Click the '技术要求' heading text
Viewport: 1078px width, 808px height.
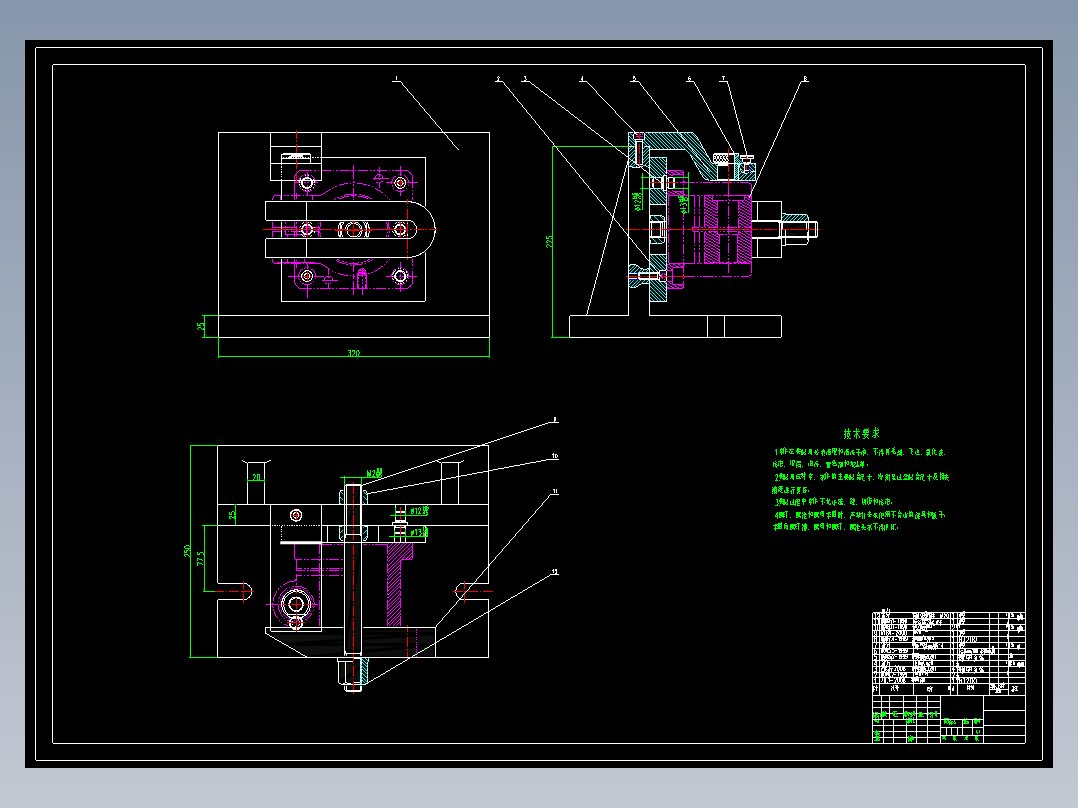click(x=861, y=433)
